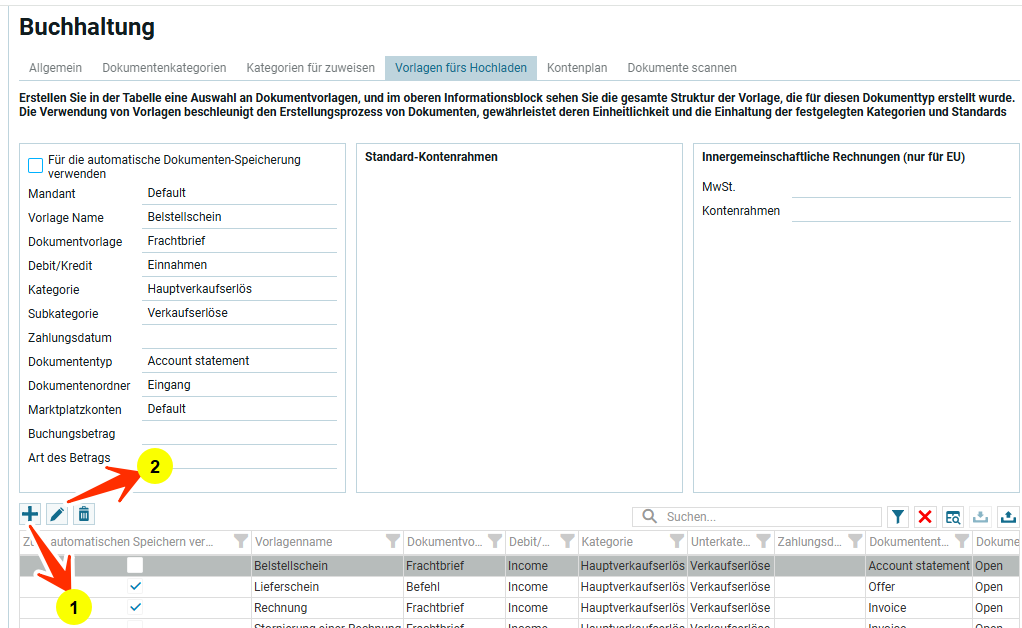1022x628 pixels.
Task: Open the Dokumentenkategorien tab
Action: (x=164, y=68)
